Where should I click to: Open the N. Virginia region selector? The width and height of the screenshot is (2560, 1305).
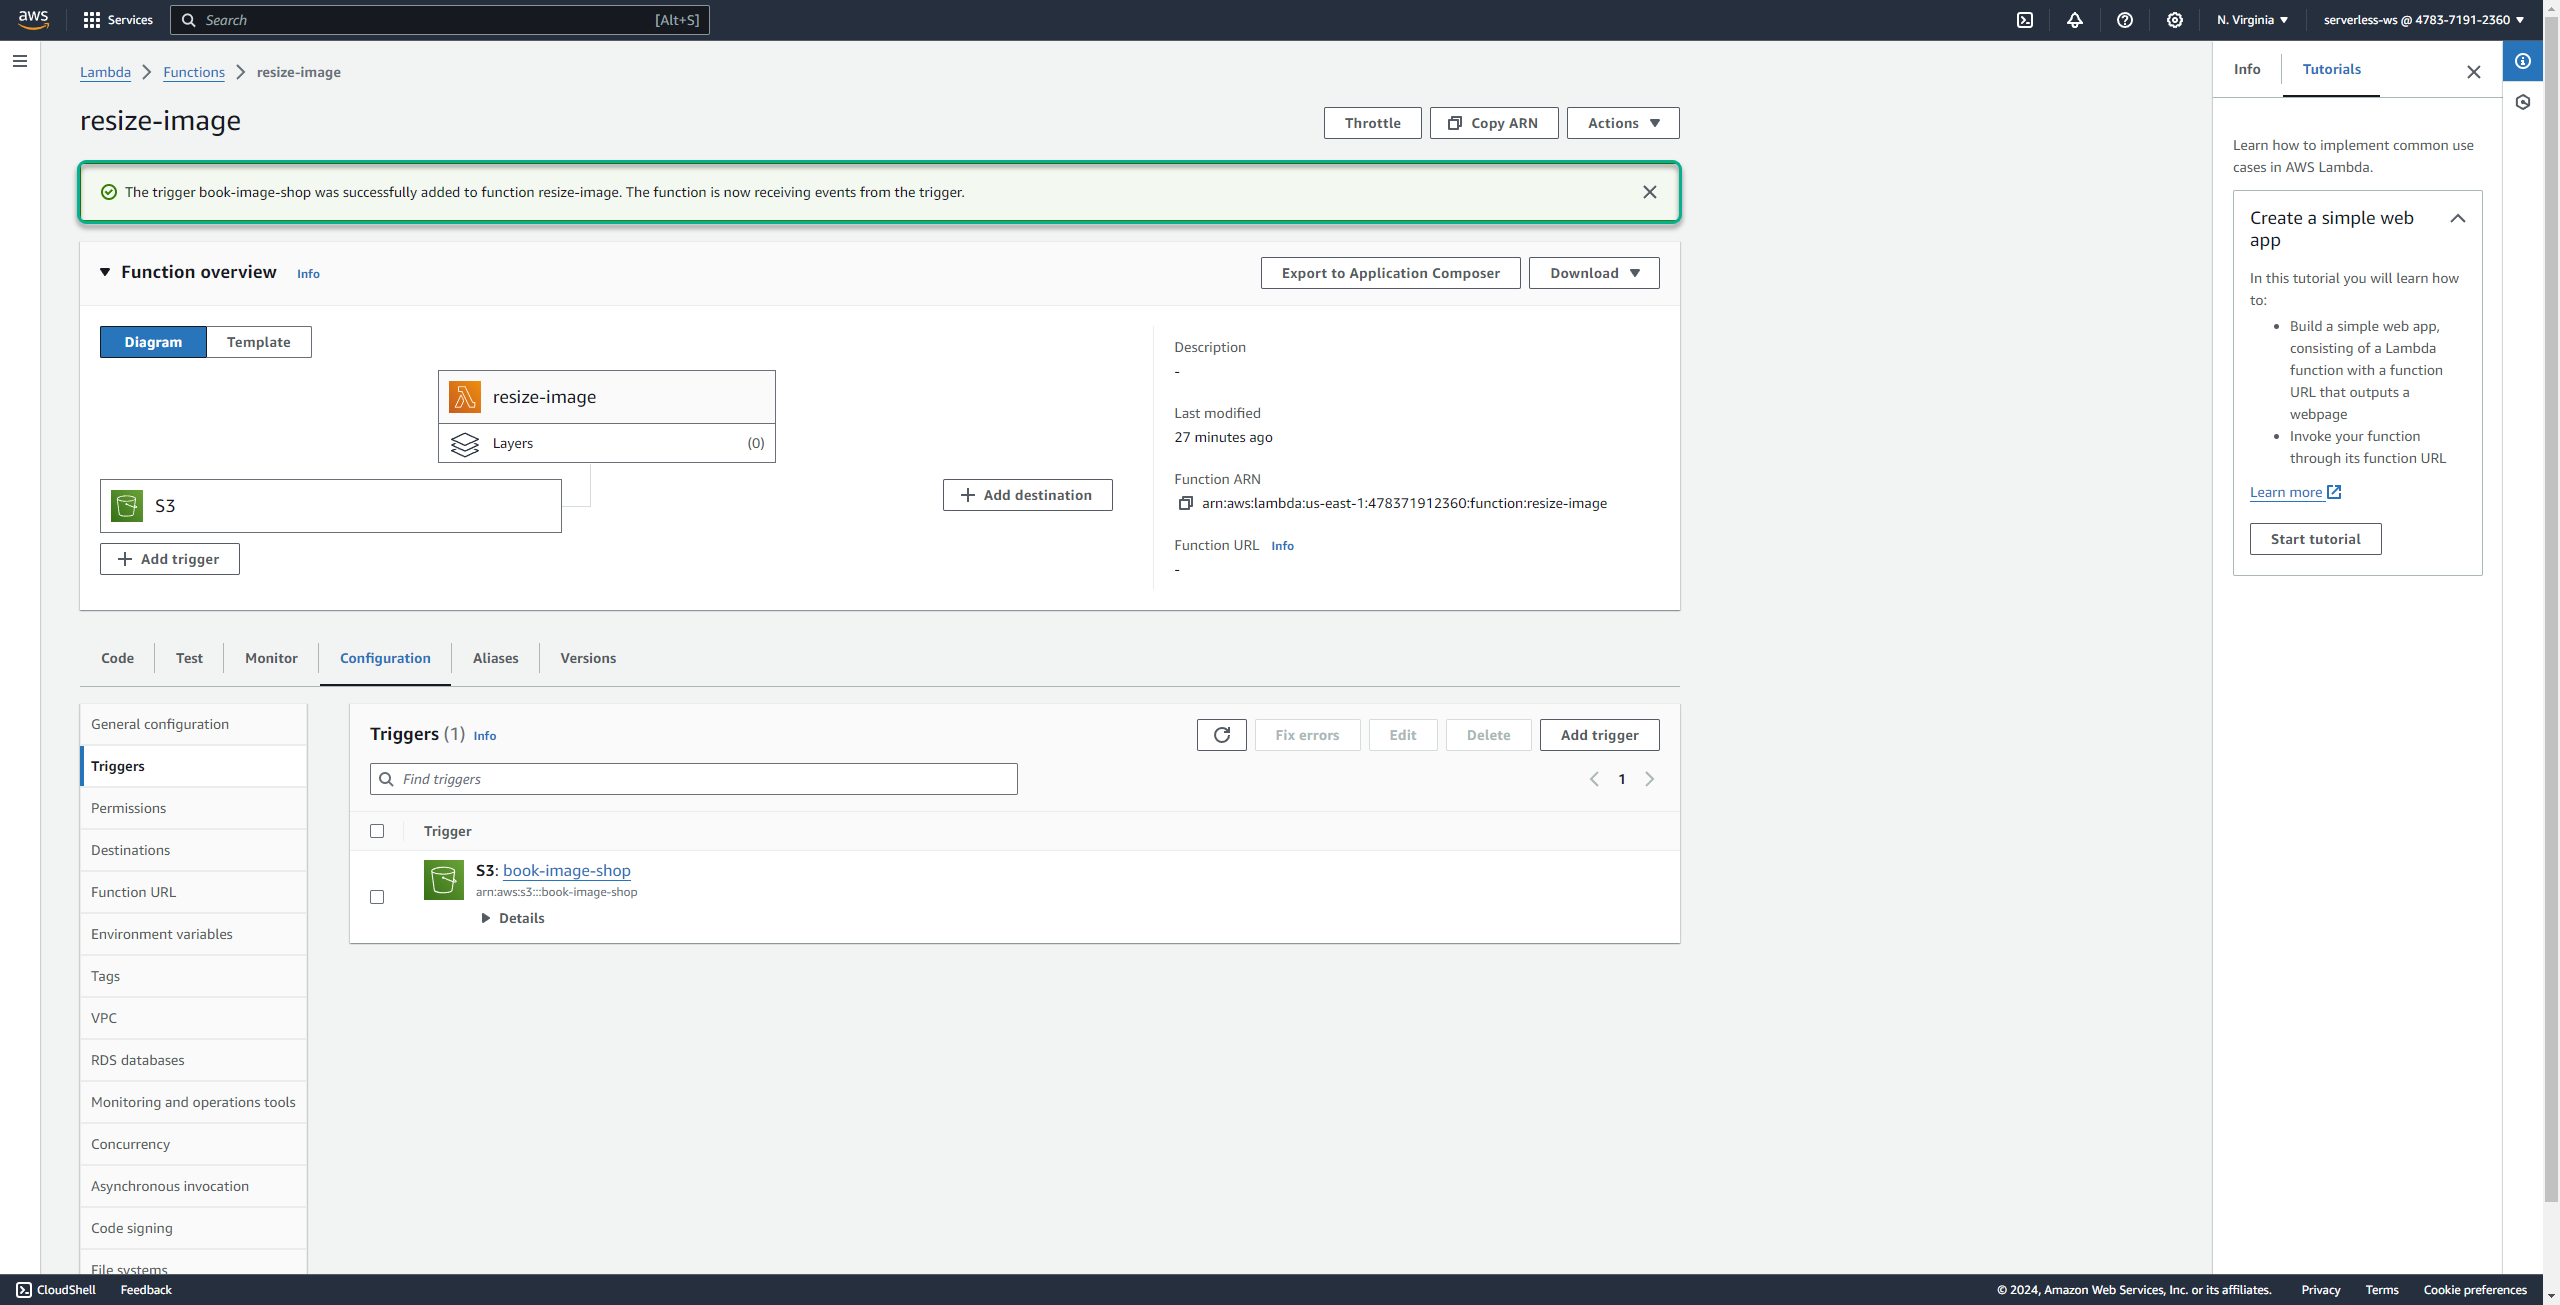coord(2252,20)
